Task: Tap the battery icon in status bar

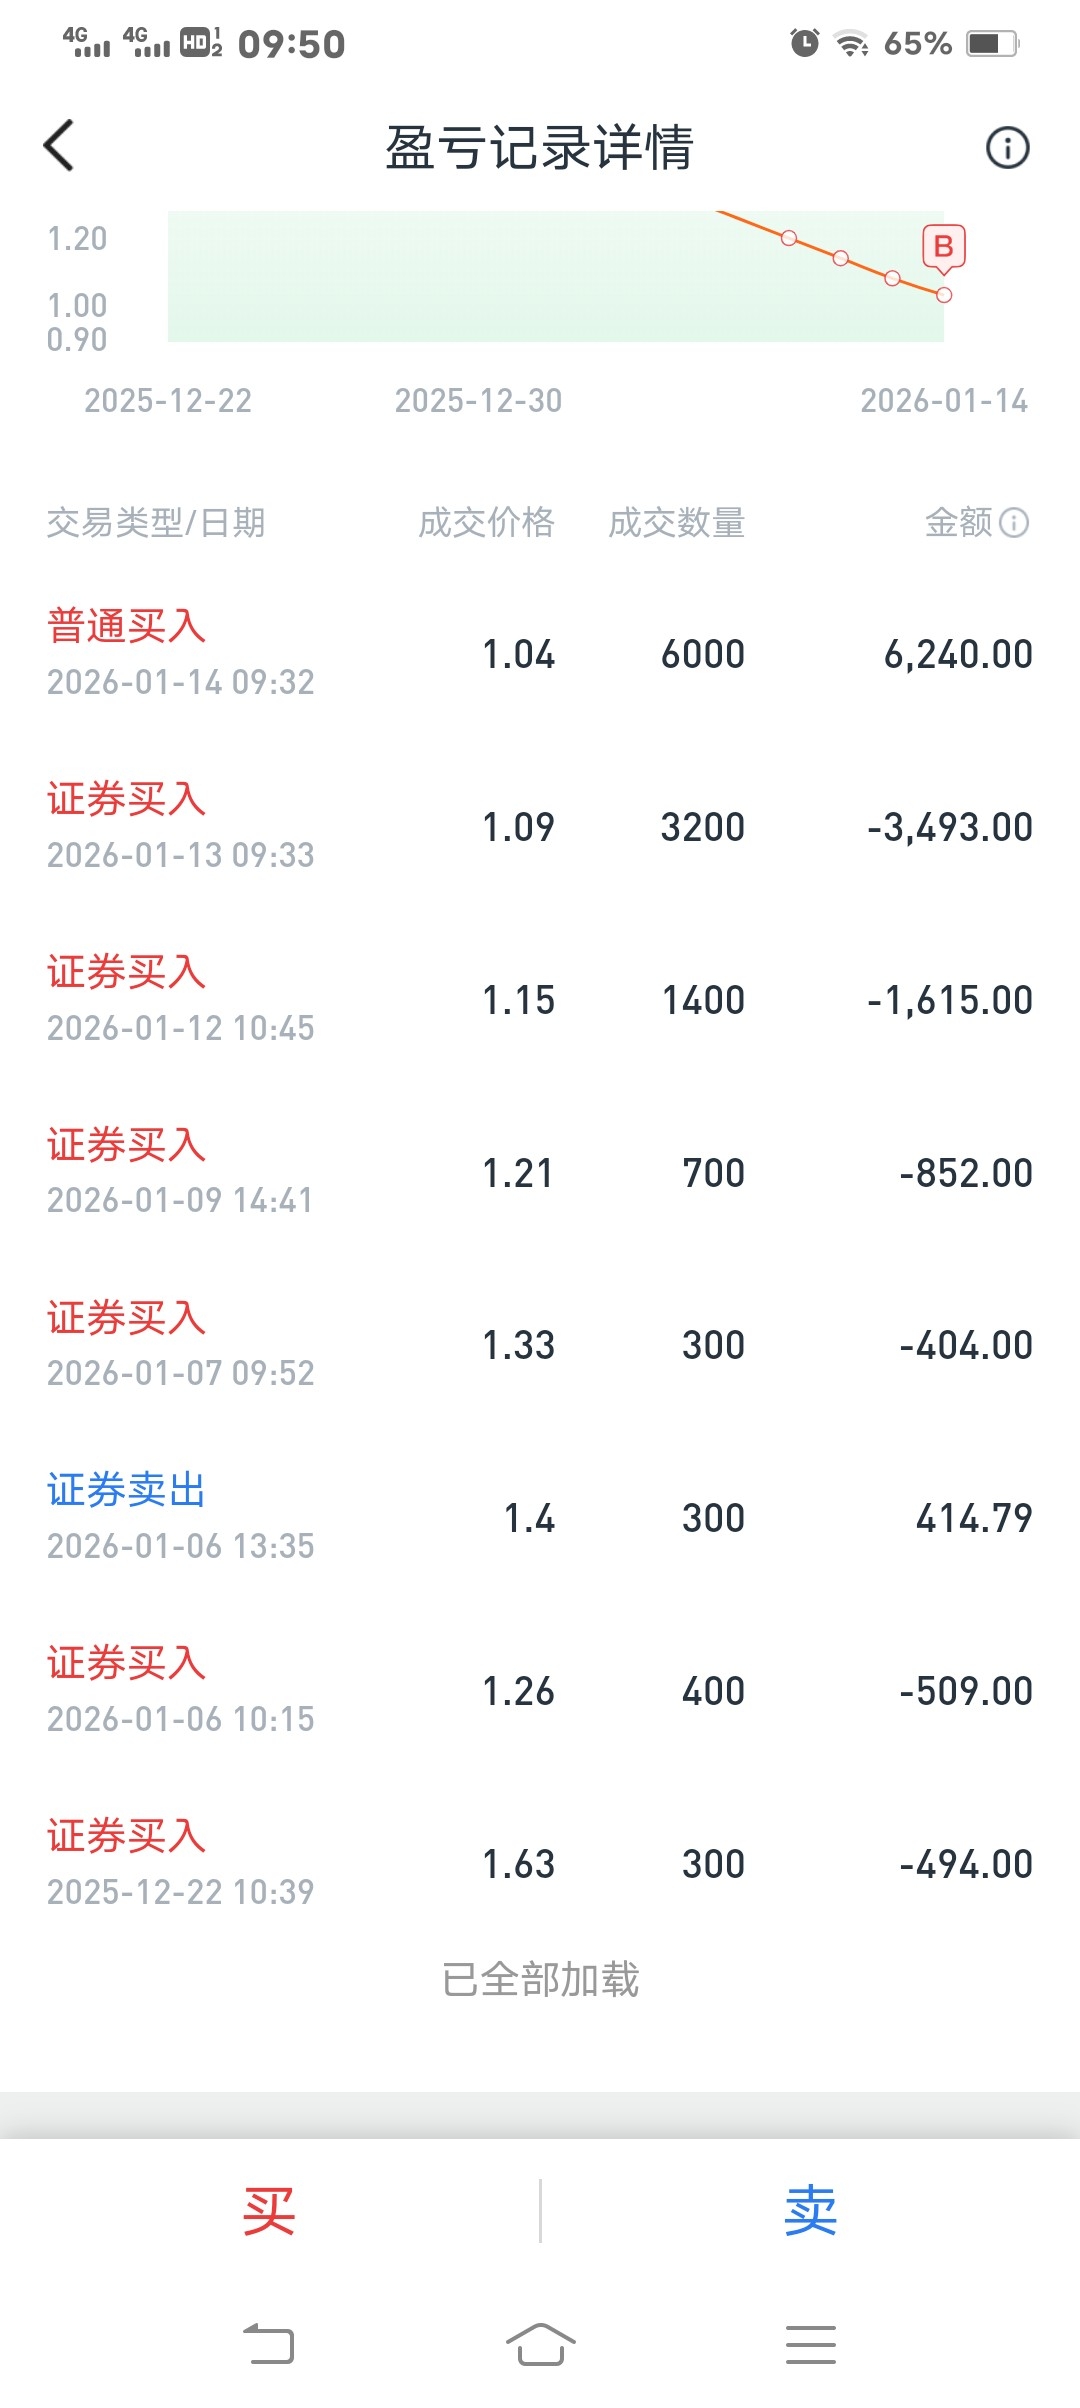Action: [x=992, y=43]
